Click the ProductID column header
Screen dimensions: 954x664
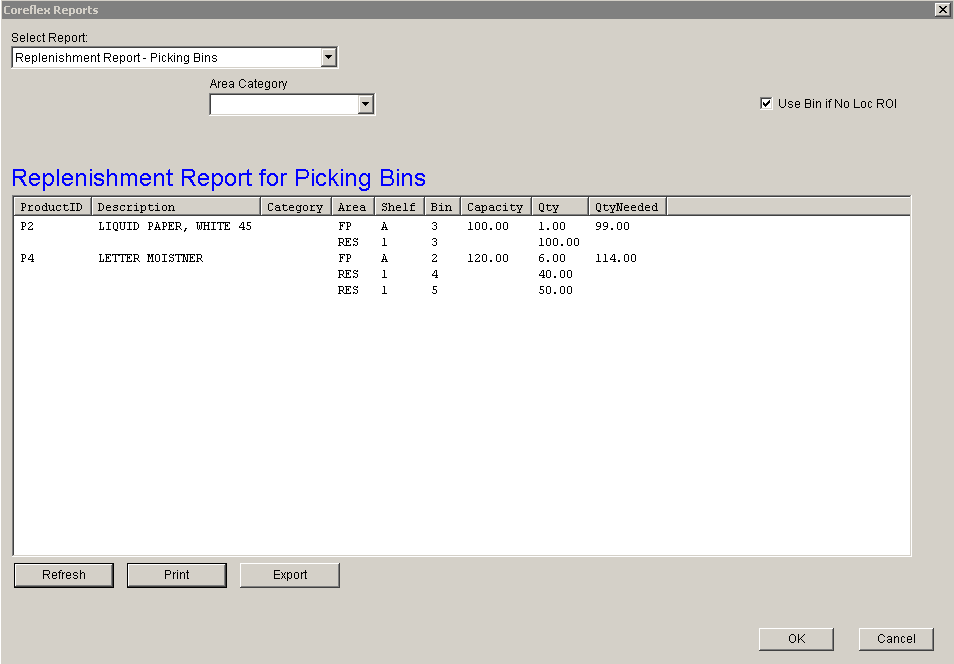click(52, 207)
